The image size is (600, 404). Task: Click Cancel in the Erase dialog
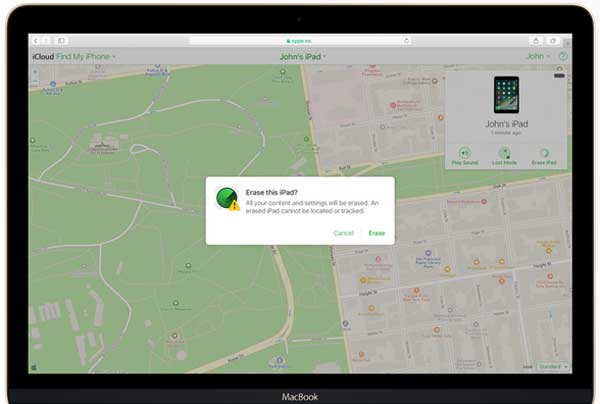[x=343, y=233]
